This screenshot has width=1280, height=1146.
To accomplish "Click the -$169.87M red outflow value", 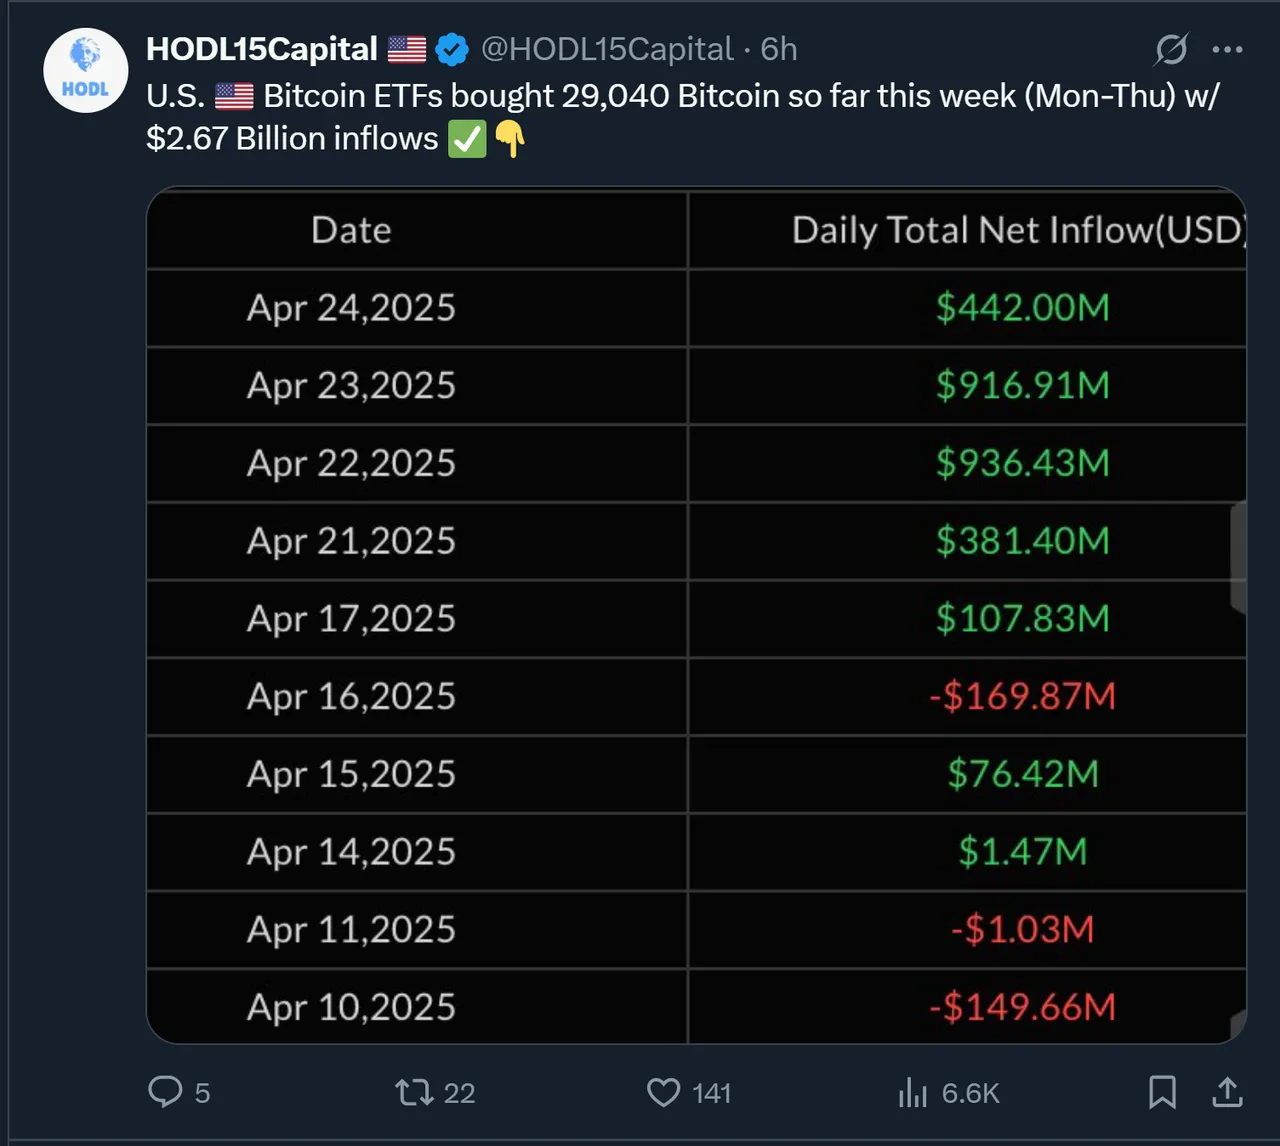I will (1023, 696).
